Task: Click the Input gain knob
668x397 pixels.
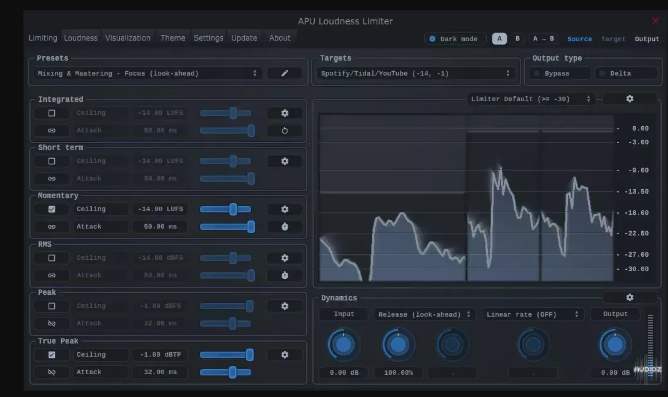Action: (344, 344)
